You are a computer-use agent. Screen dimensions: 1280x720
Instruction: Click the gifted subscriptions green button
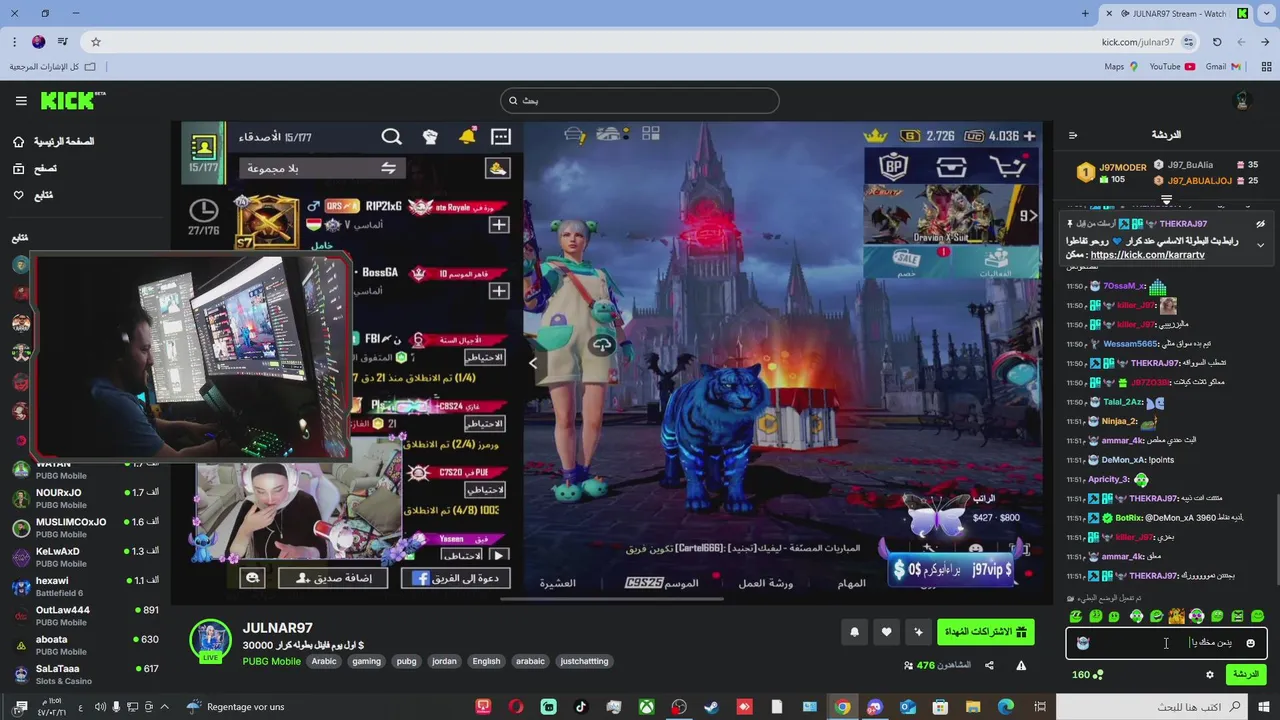coord(986,632)
